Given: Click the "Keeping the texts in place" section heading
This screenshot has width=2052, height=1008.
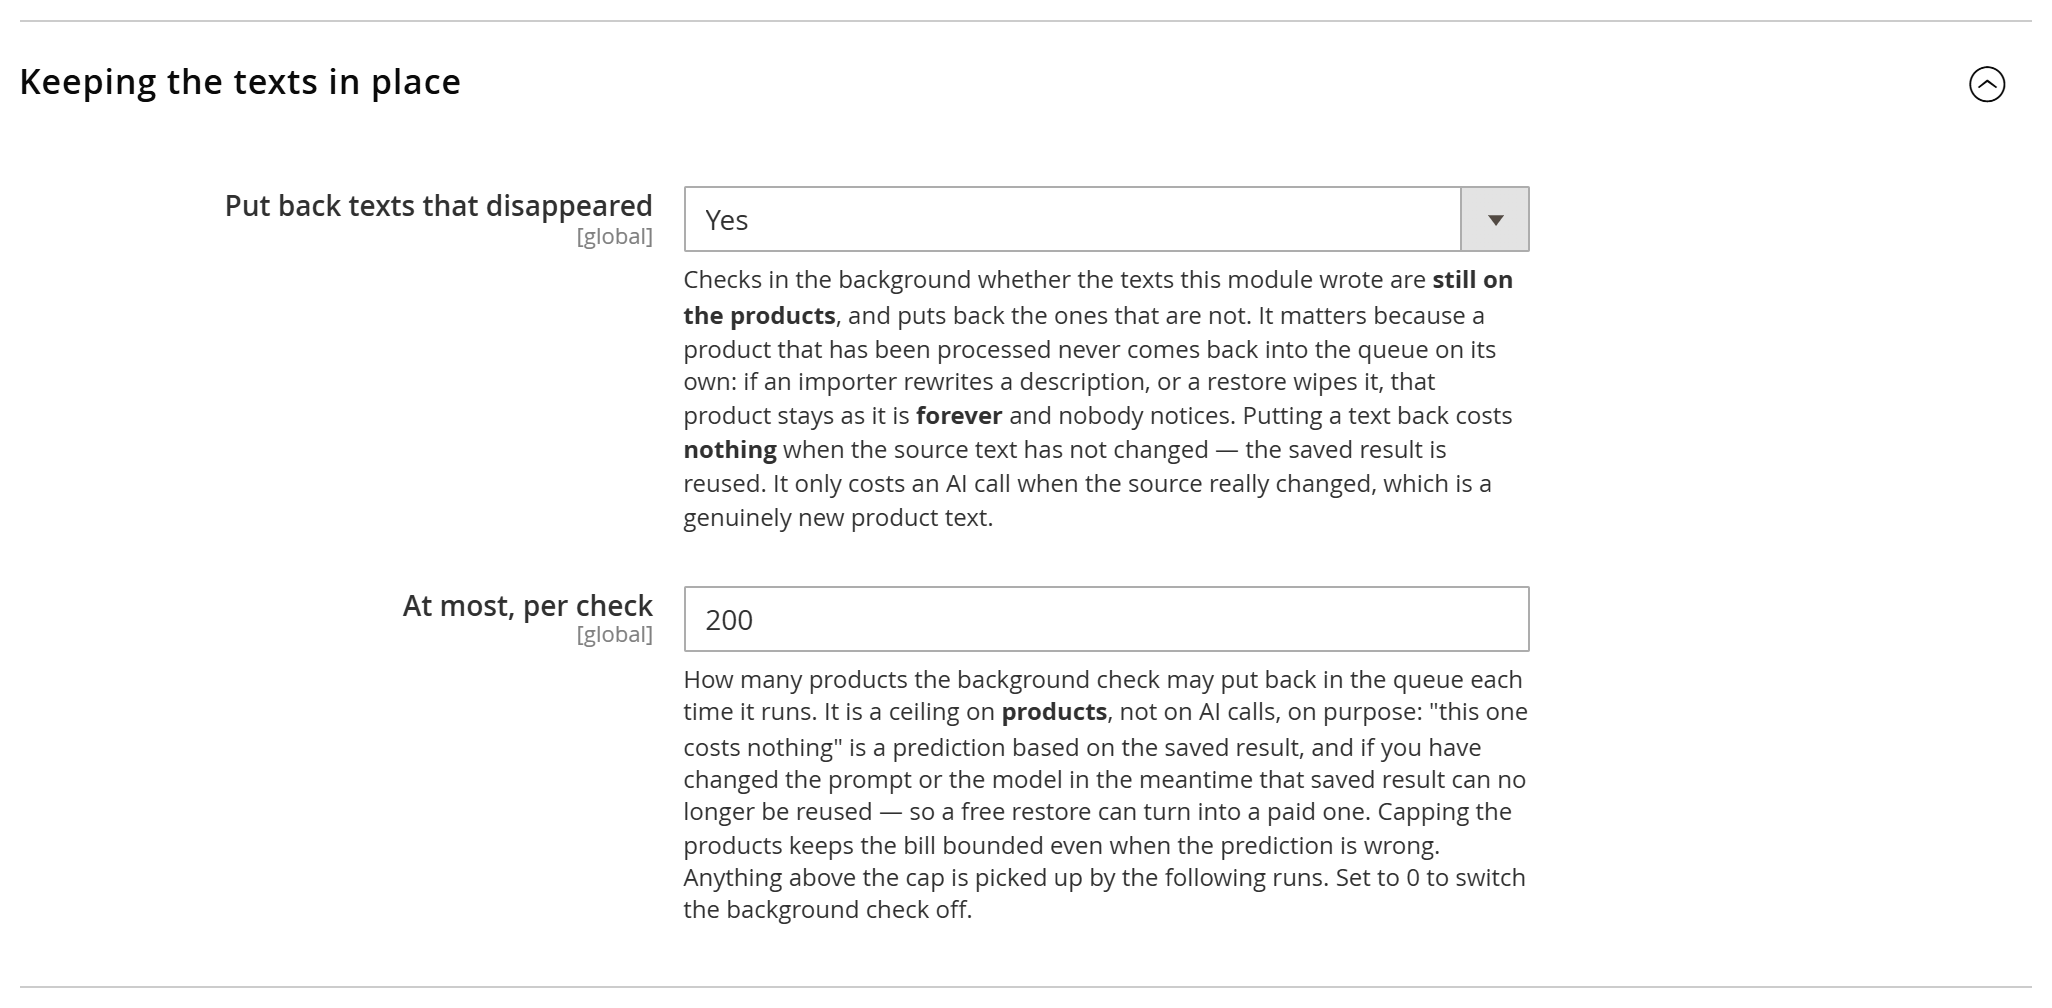Looking at the screenshot, I should (x=240, y=82).
